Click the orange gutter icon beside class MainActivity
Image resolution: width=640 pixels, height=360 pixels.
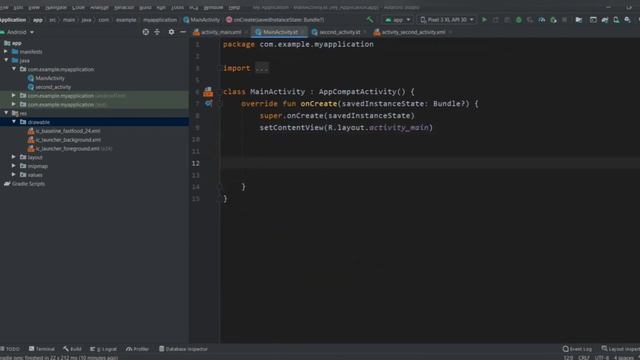point(208,92)
